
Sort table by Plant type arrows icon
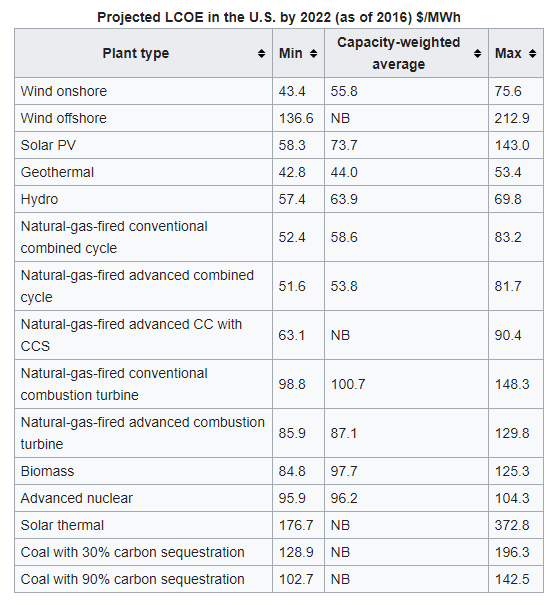coord(261,54)
